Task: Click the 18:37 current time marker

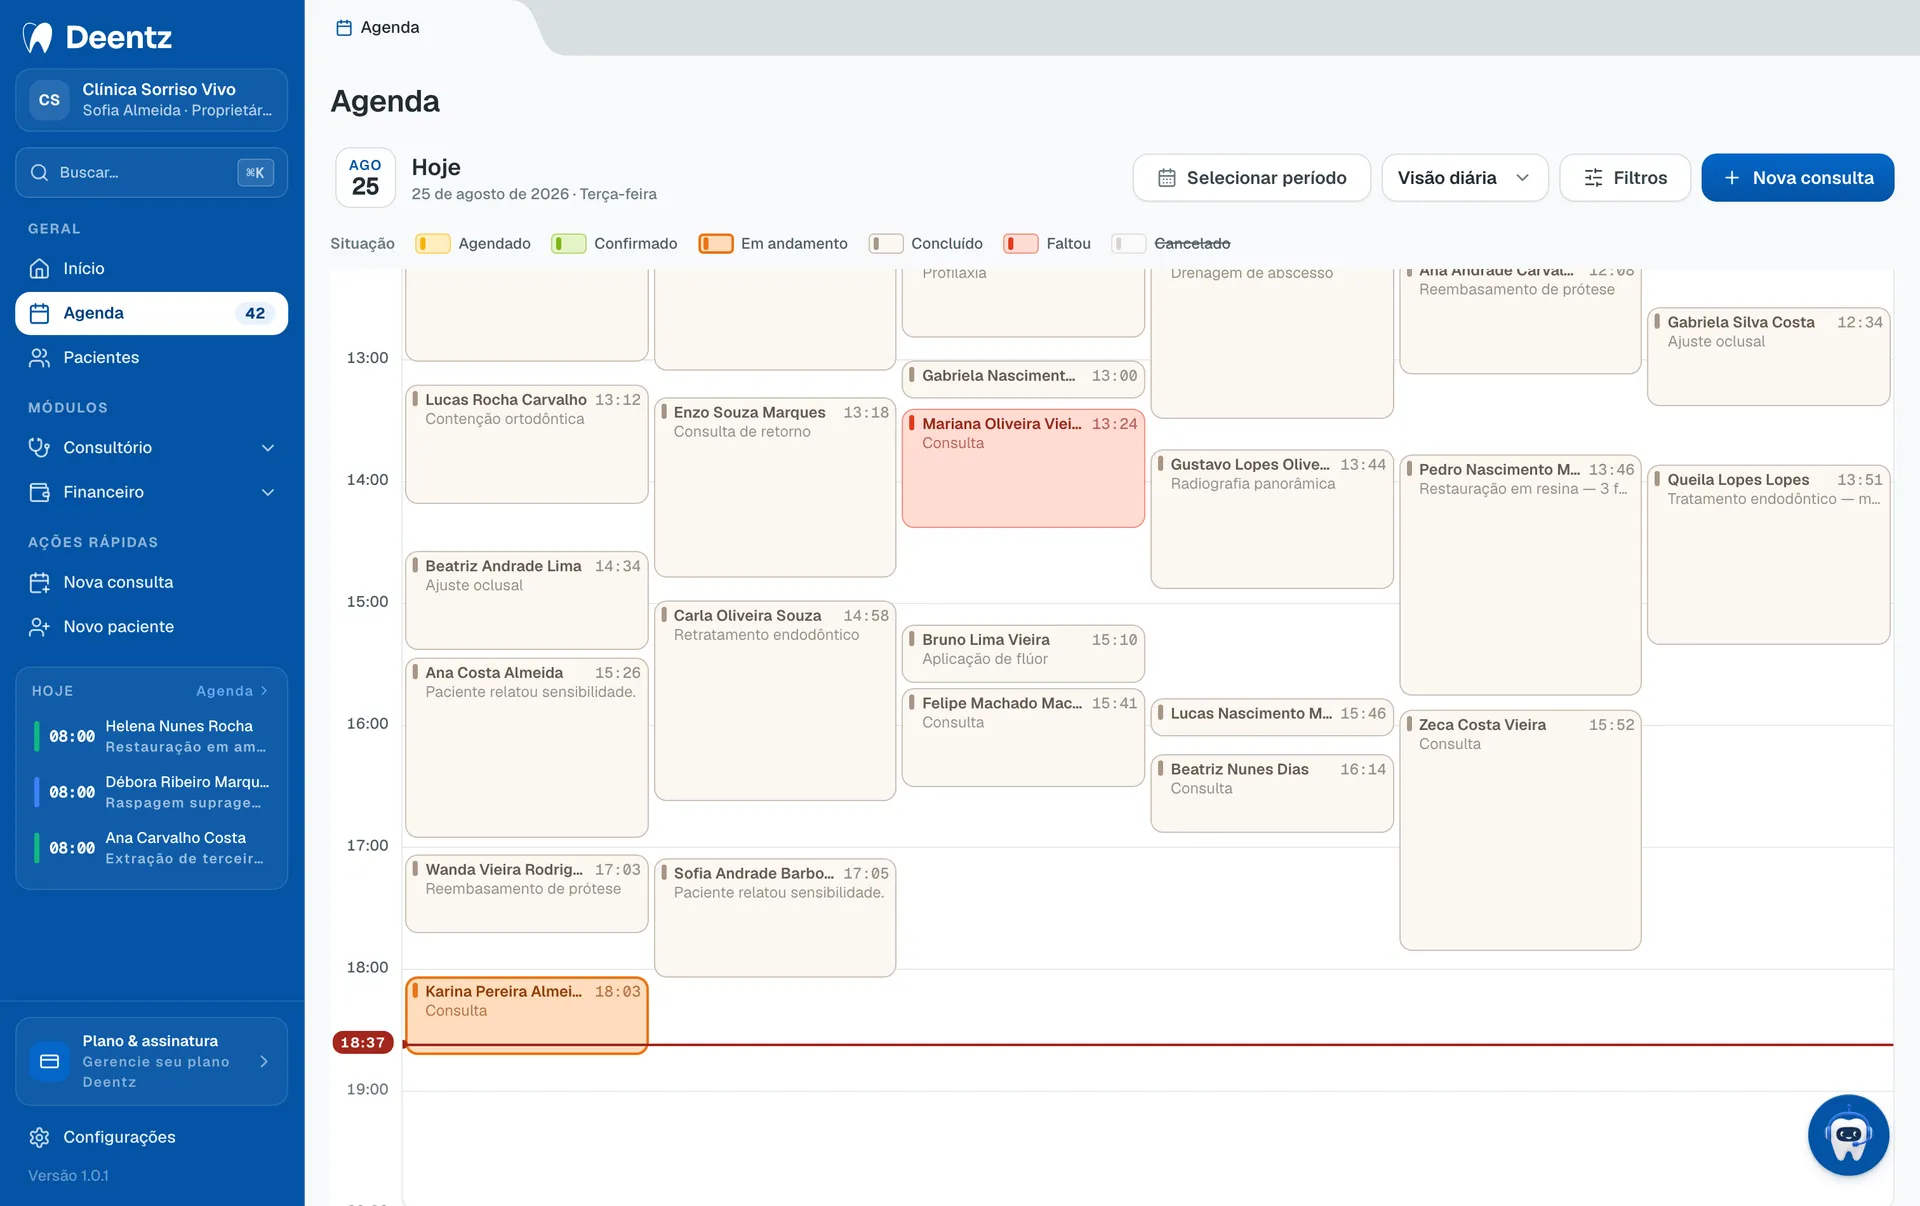Action: [x=363, y=1042]
